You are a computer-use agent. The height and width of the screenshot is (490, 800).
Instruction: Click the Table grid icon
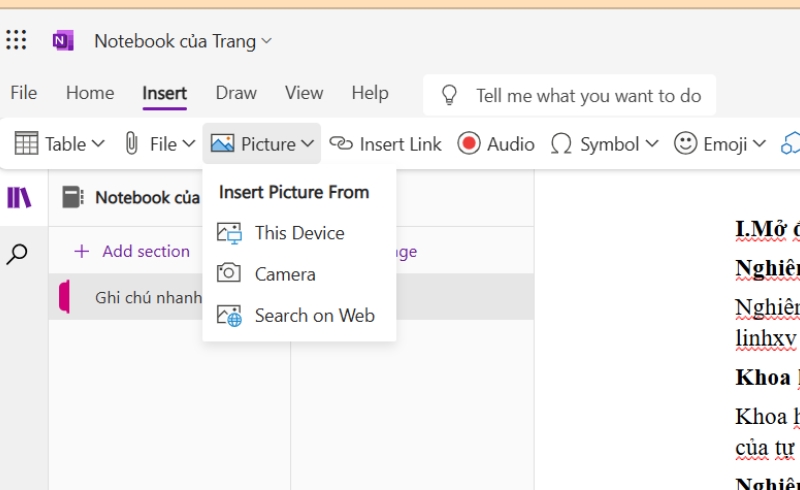click(26, 143)
